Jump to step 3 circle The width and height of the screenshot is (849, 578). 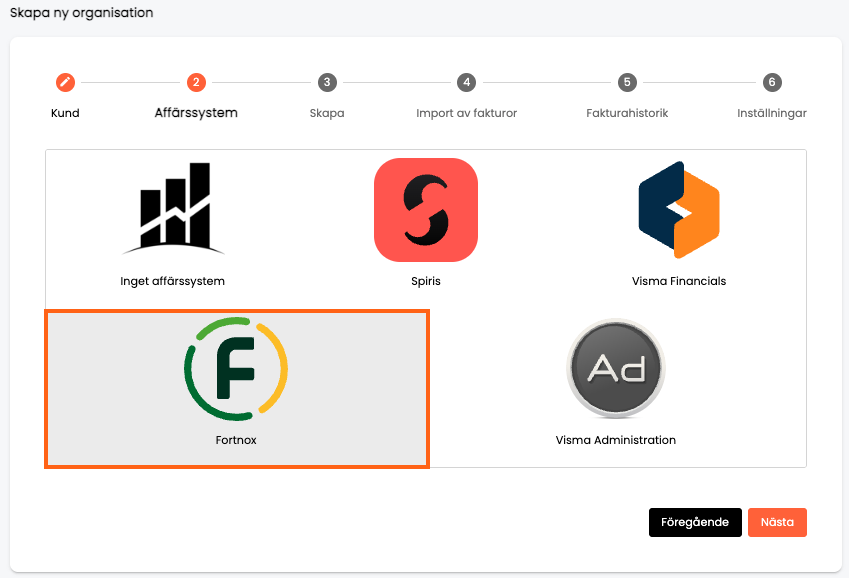click(x=327, y=82)
